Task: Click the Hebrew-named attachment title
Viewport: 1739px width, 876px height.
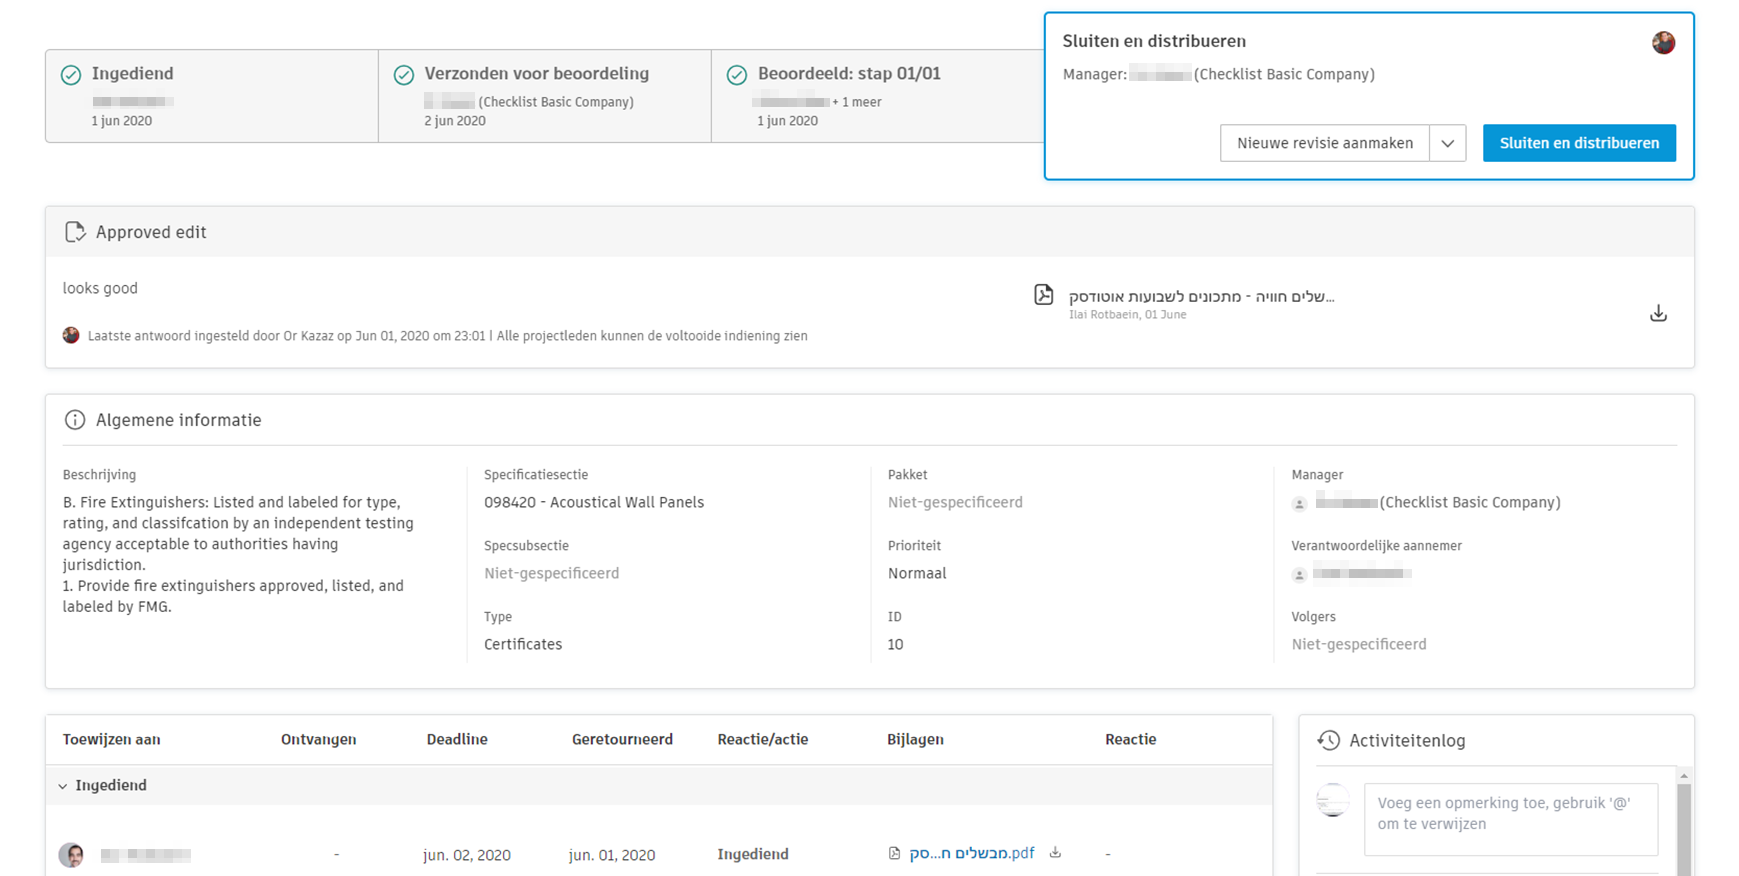Action: [1201, 296]
